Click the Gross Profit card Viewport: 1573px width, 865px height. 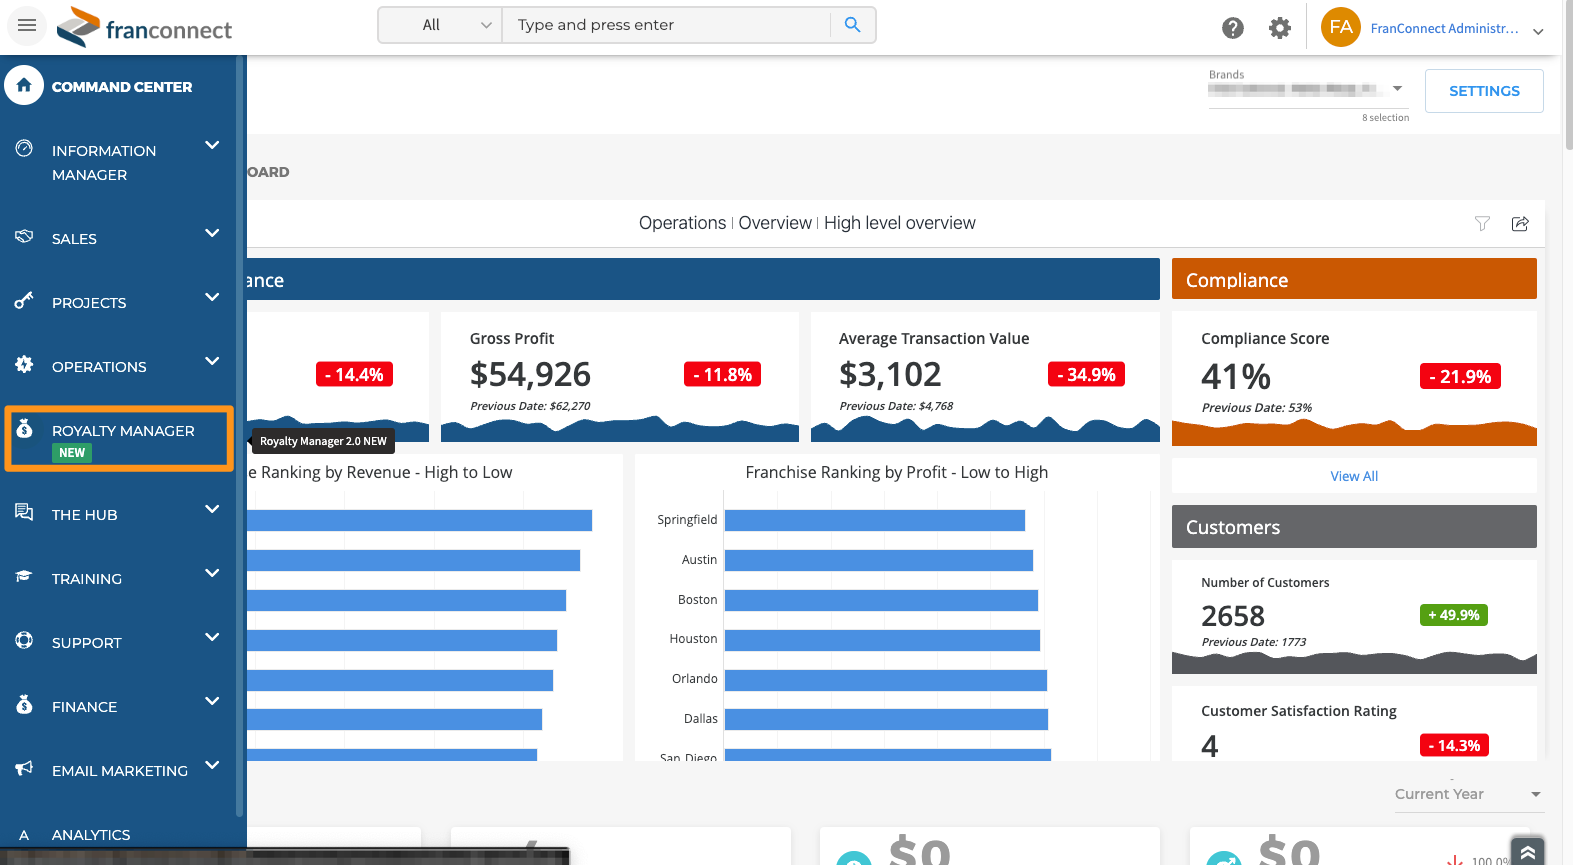coord(620,377)
